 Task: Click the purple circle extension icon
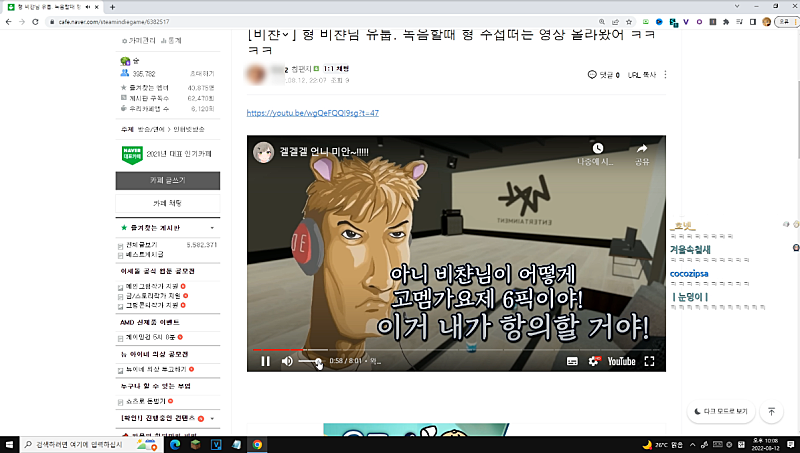click(x=699, y=22)
